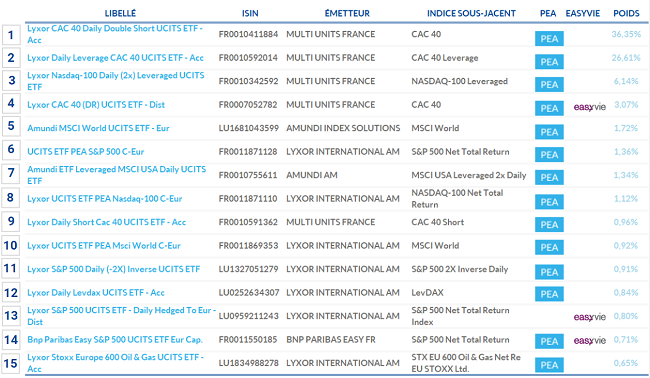Click easyvie logo on Lyxor CAC 40 (DR) row
Screen dimensions: 650x378
[589, 107]
